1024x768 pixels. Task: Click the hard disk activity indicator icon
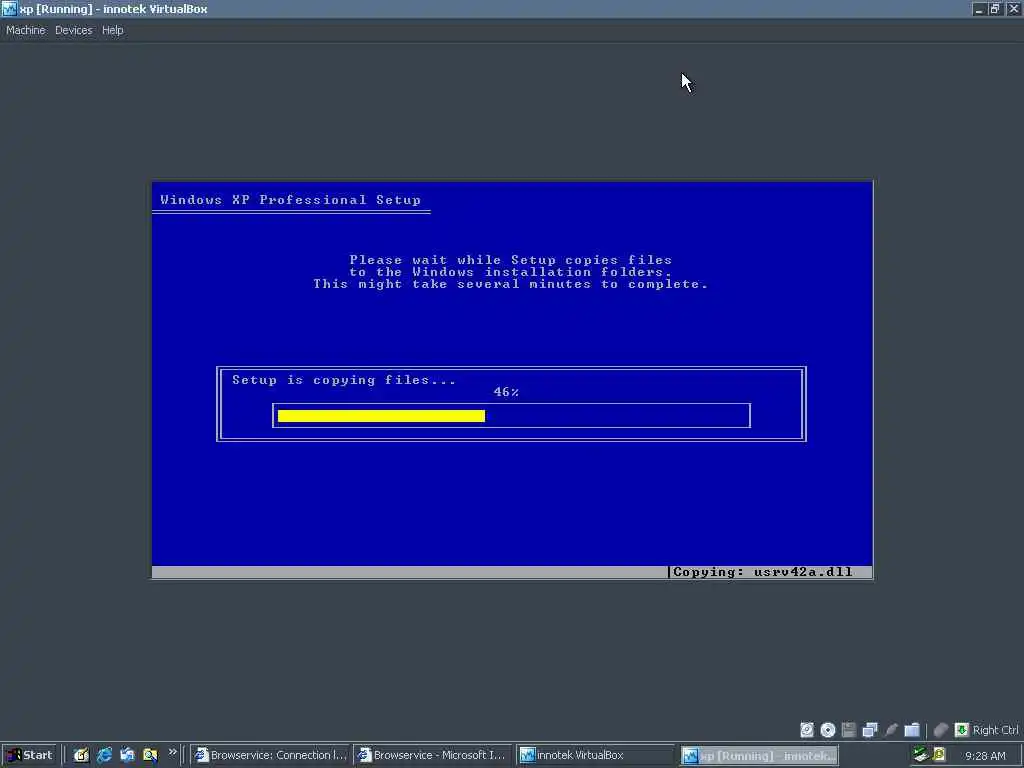tap(807, 730)
